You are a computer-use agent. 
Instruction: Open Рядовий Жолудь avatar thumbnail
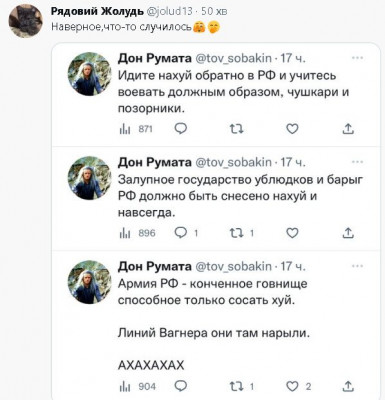(26, 21)
